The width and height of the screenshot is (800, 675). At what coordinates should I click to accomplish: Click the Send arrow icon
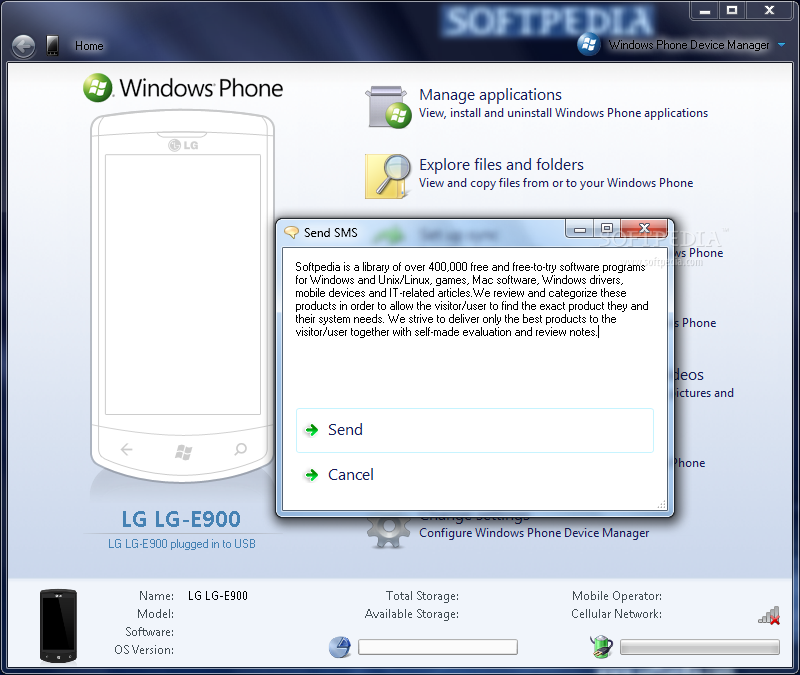tap(311, 430)
